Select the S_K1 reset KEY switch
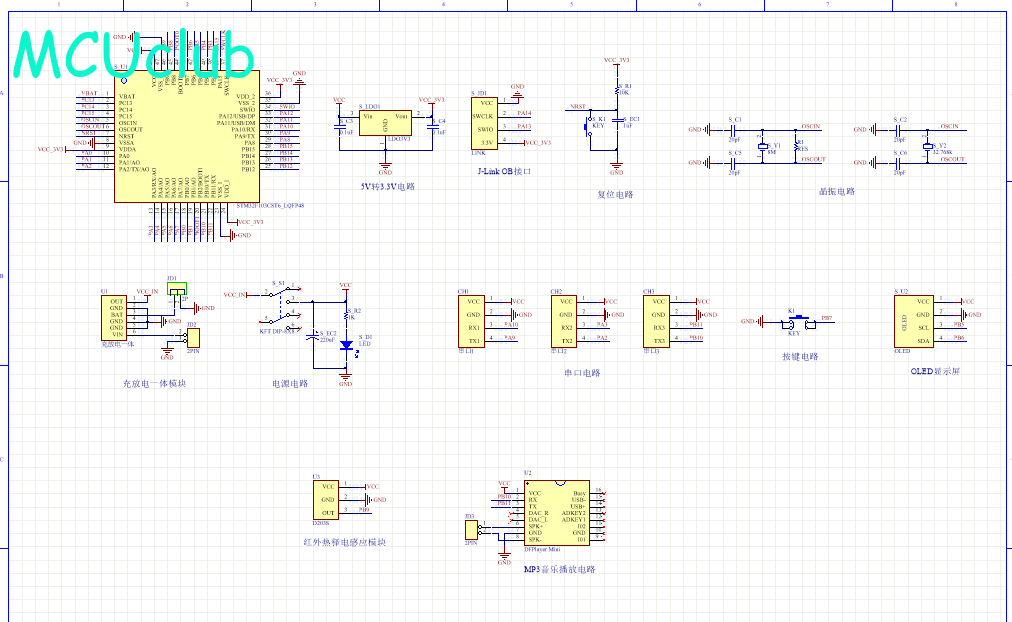Image resolution: width=1012 pixels, height=622 pixels. (589, 126)
